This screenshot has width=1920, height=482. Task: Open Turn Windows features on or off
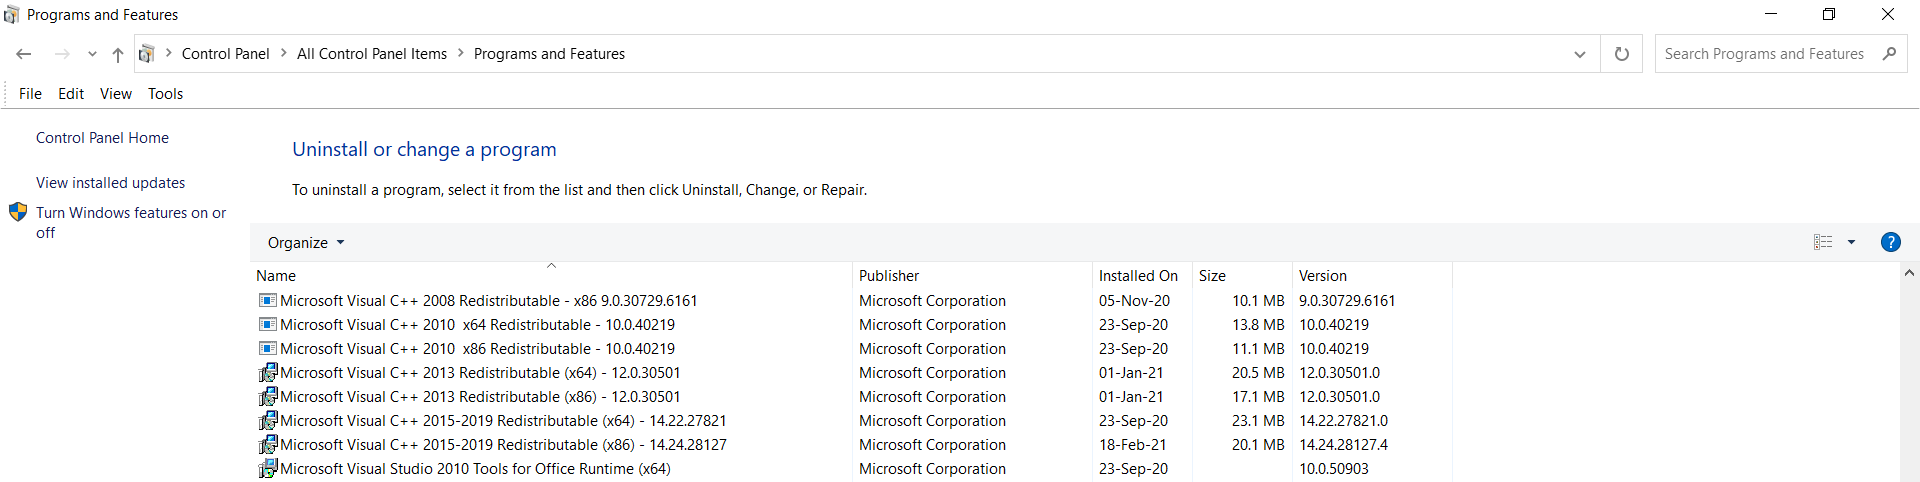point(130,213)
